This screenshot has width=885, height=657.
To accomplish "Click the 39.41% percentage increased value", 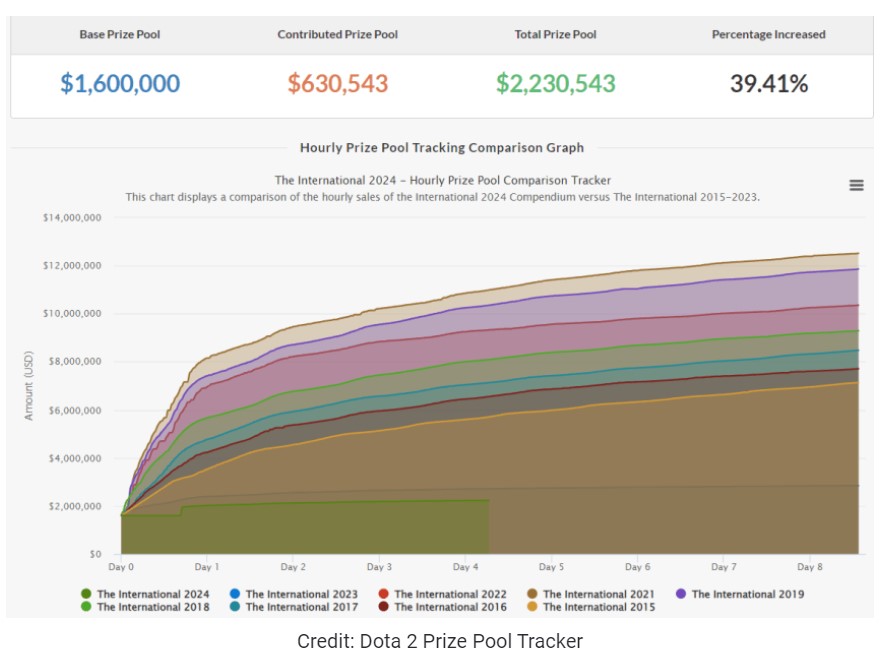I will coord(768,84).
